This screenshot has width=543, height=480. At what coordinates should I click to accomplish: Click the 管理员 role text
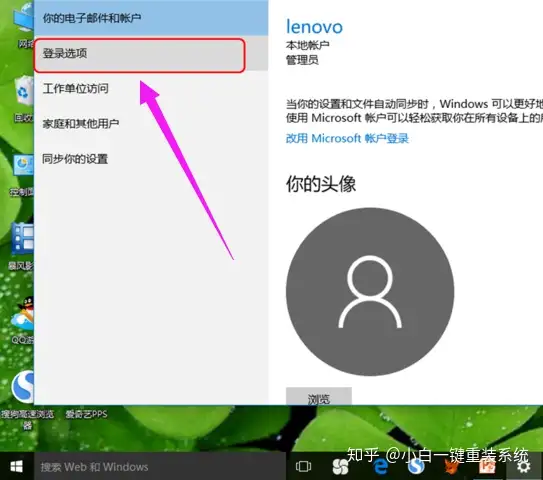(302, 60)
